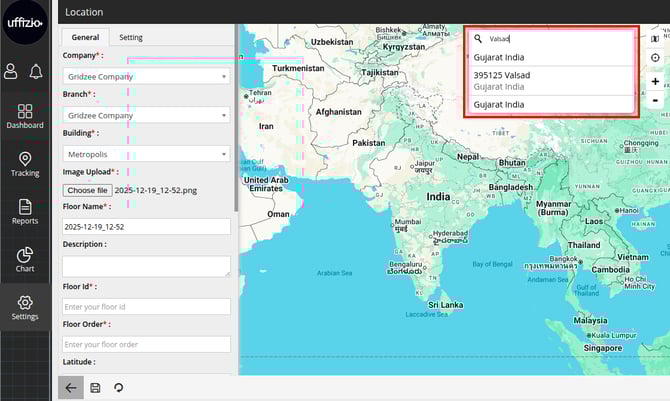670x401 pixels.
Task: Click the reset refresh icon
Action: point(119,388)
